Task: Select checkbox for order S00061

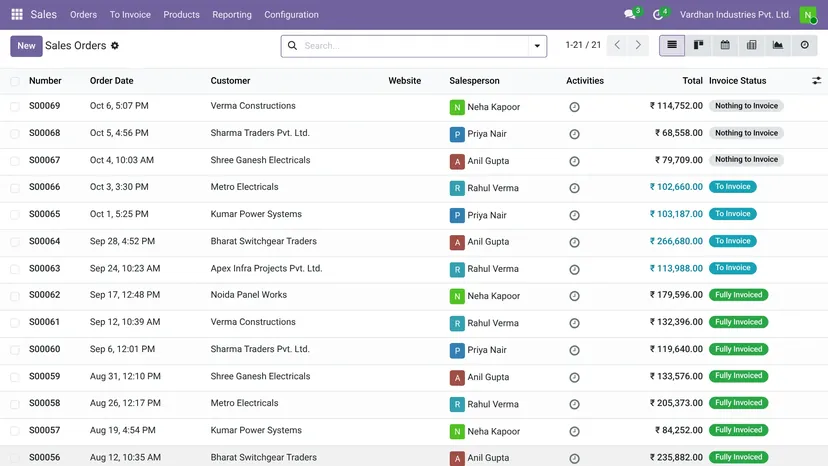Action: [x=15, y=323]
